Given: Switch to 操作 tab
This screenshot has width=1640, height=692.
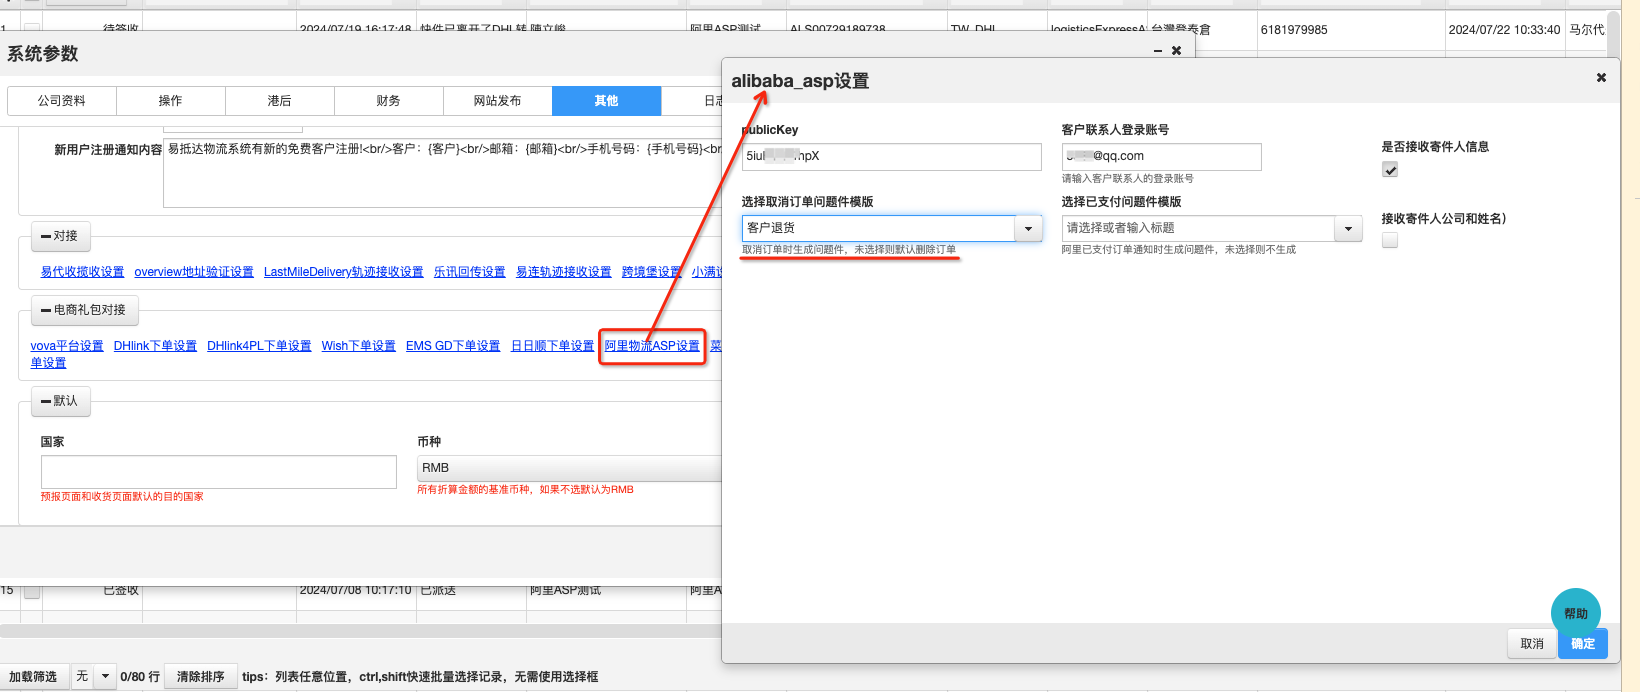Looking at the screenshot, I should pos(171,101).
